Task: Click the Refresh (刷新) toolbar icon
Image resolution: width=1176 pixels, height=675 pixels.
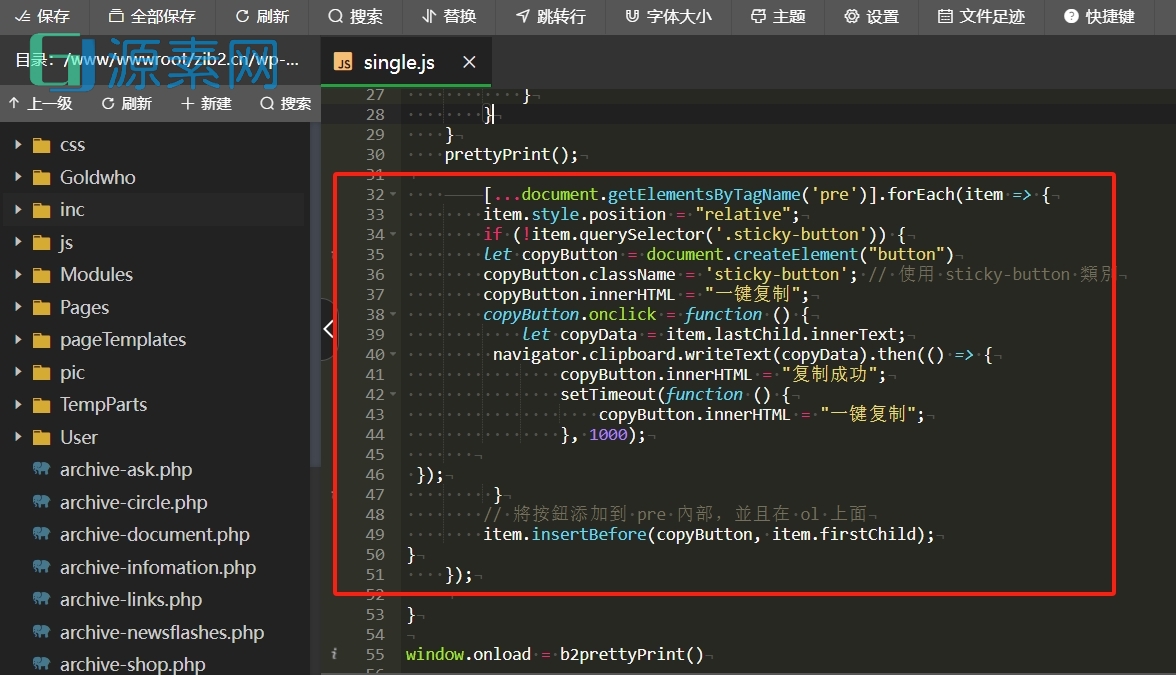Action: (x=262, y=17)
